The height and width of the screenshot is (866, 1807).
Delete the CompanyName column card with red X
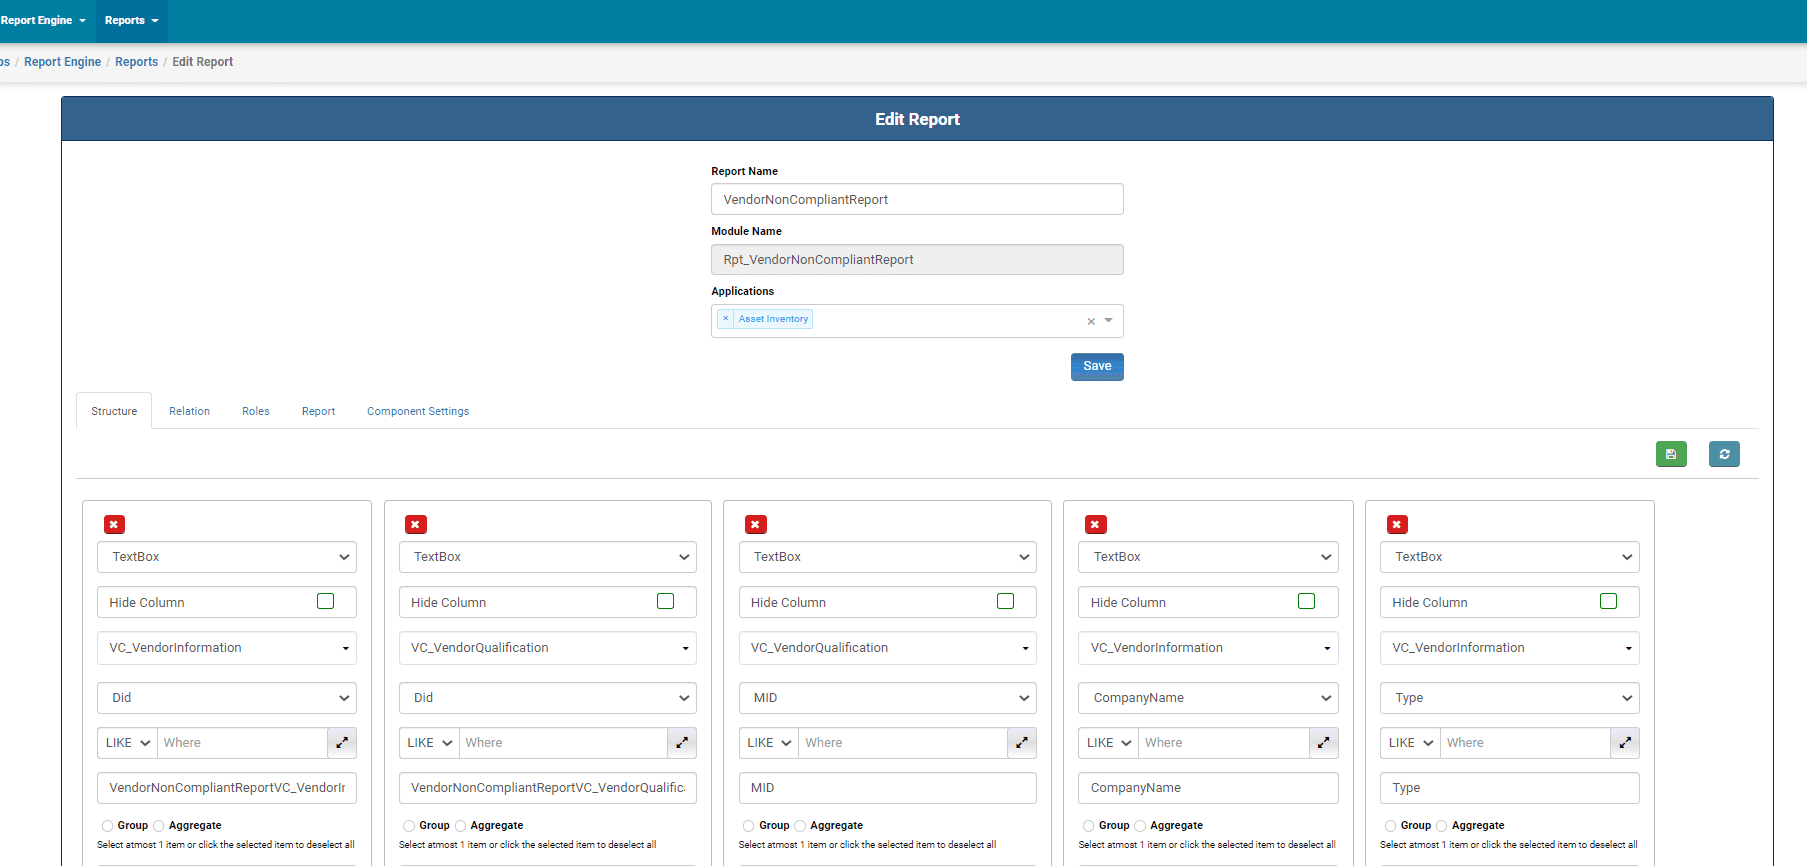point(1096,524)
